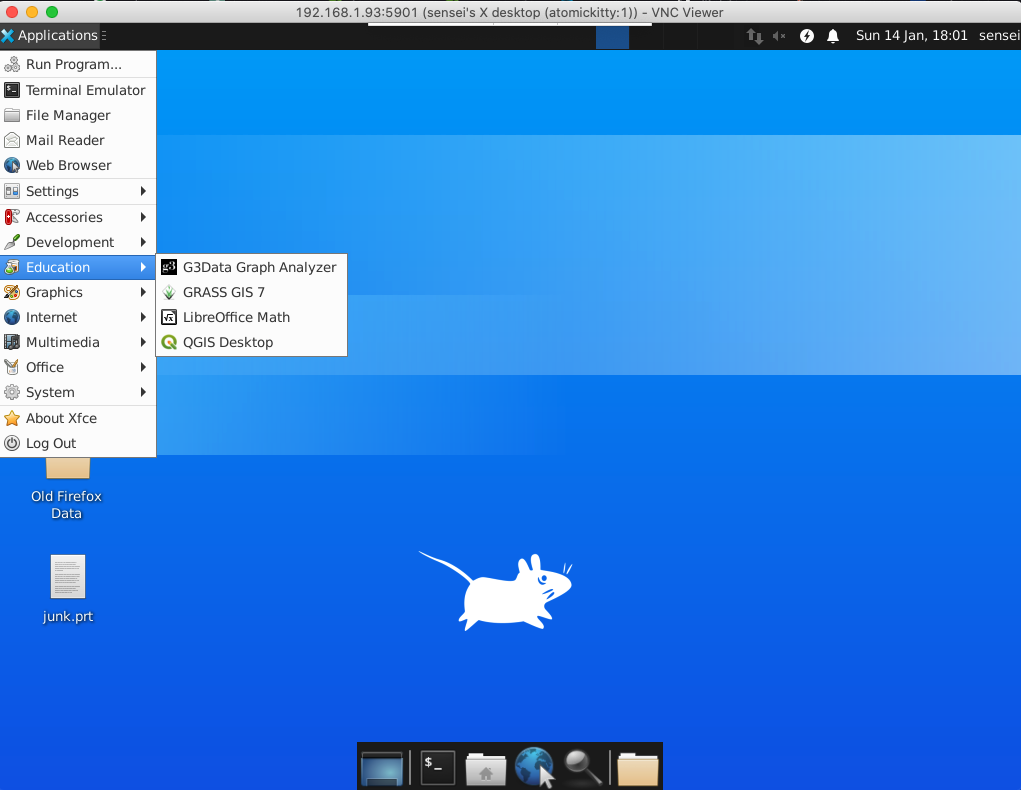Image resolution: width=1021 pixels, height=790 pixels.
Task: Expand the Multimedia submenu arrow
Action: point(143,343)
